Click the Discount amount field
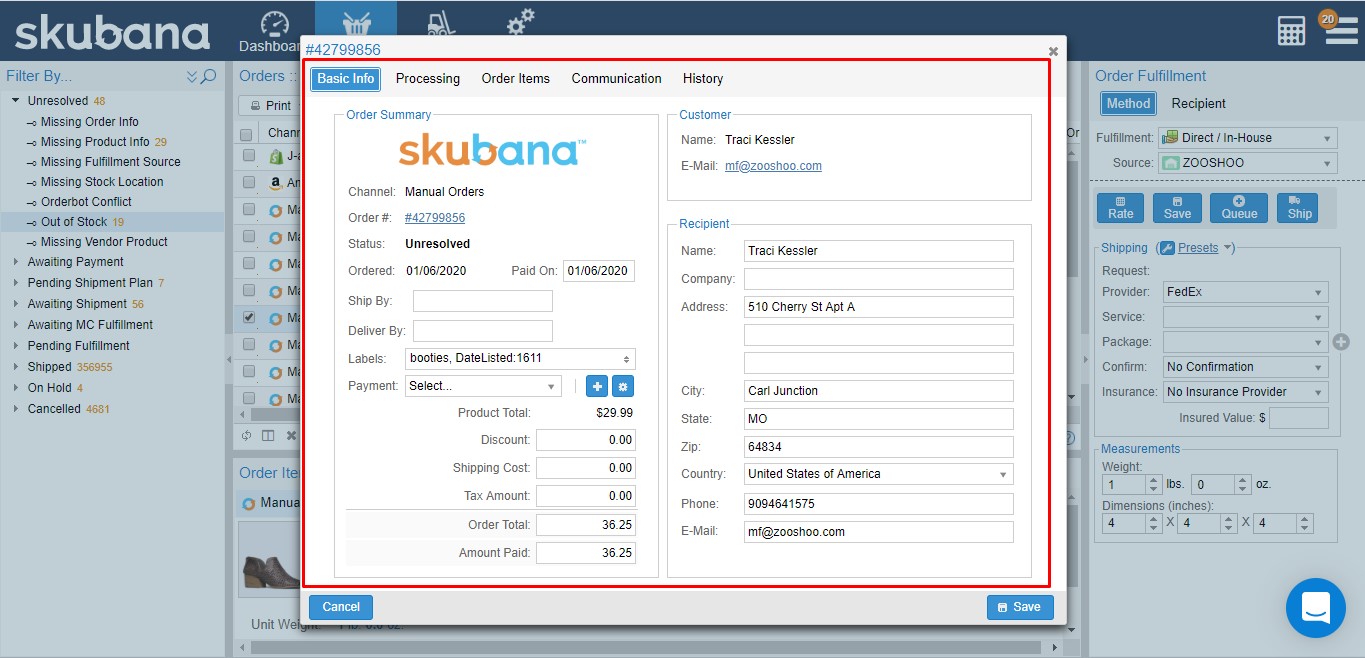This screenshot has height=658, width=1365. [586, 440]
